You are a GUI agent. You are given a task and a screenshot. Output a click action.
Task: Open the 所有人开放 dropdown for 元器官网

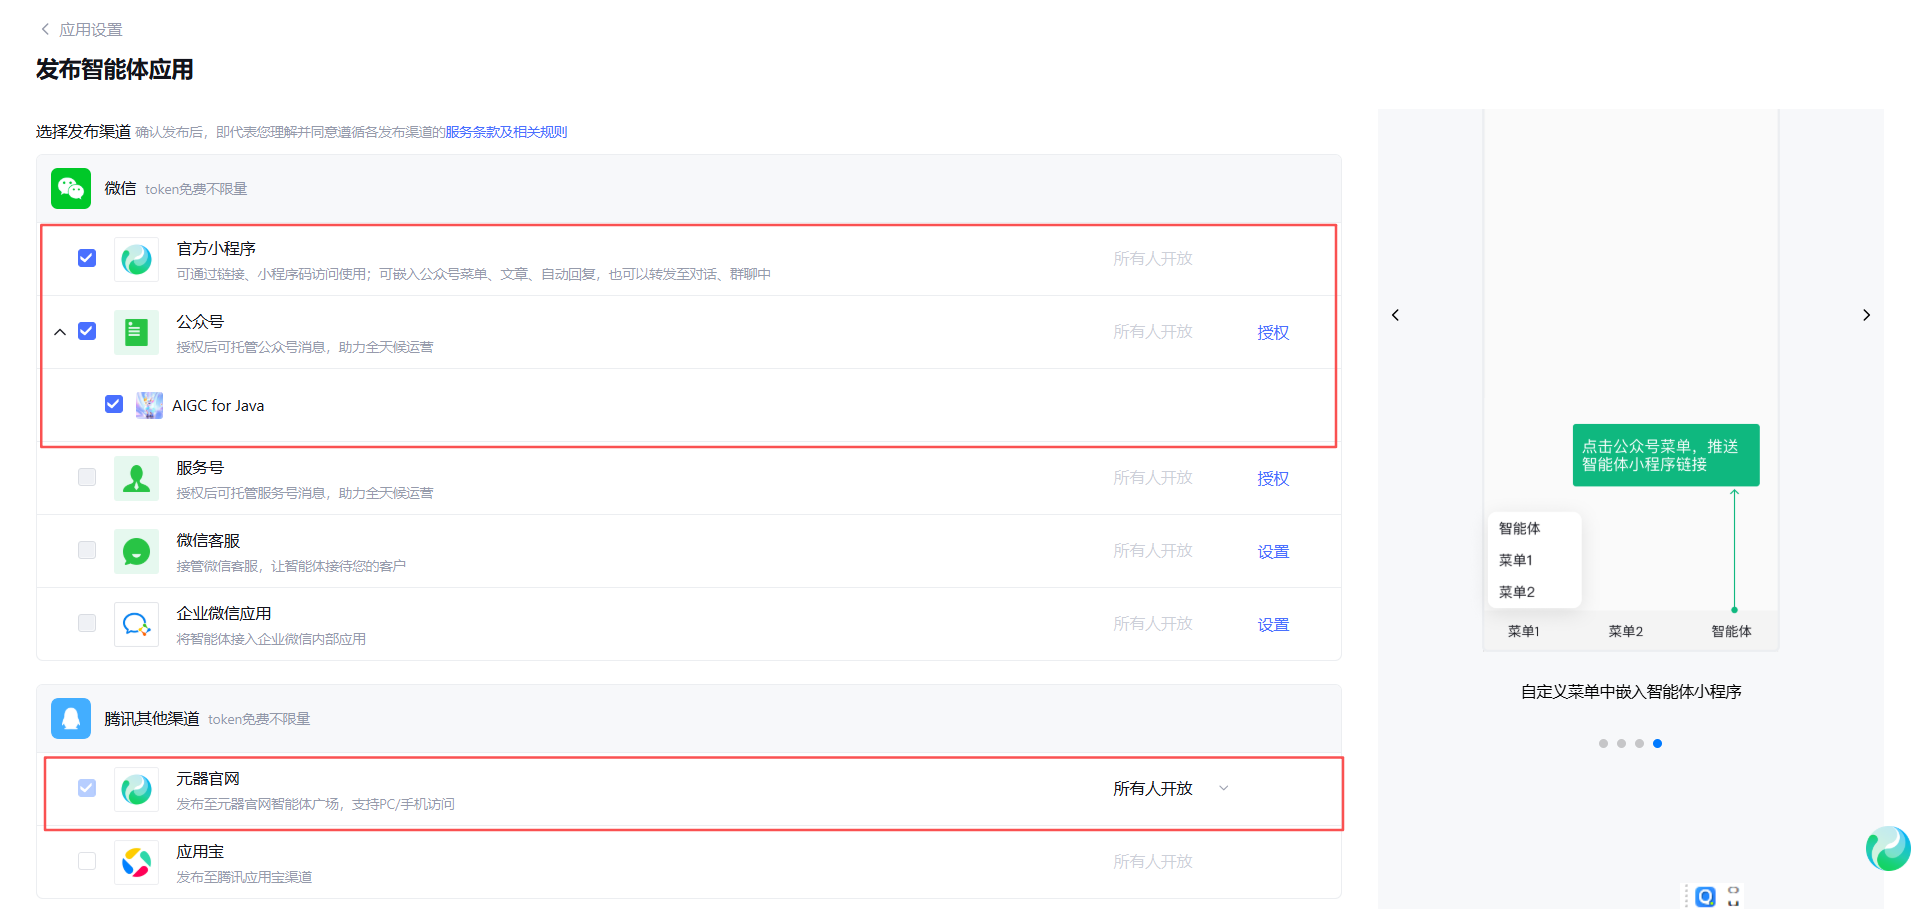(x=1223, y=788)
